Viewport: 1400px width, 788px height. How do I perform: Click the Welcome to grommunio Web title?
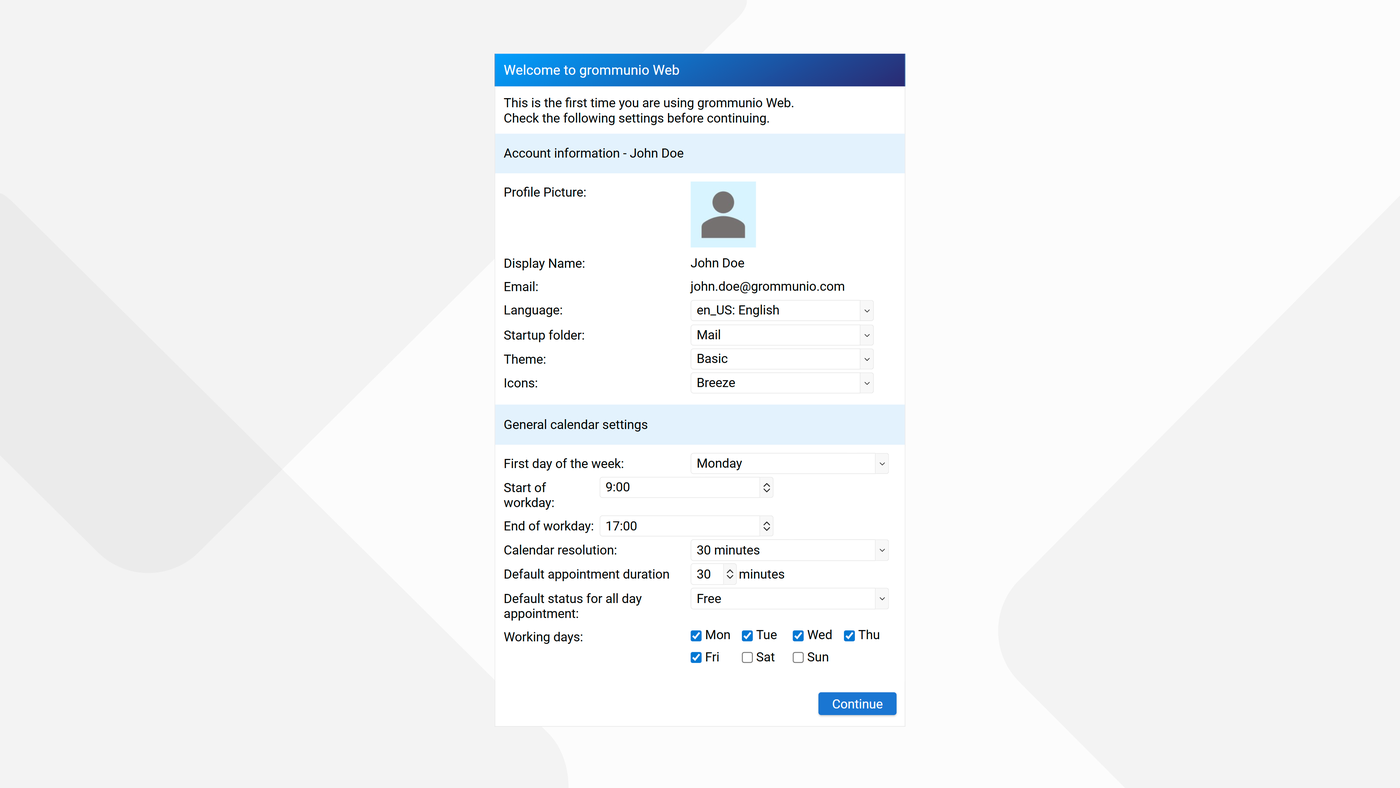(591, 70)
